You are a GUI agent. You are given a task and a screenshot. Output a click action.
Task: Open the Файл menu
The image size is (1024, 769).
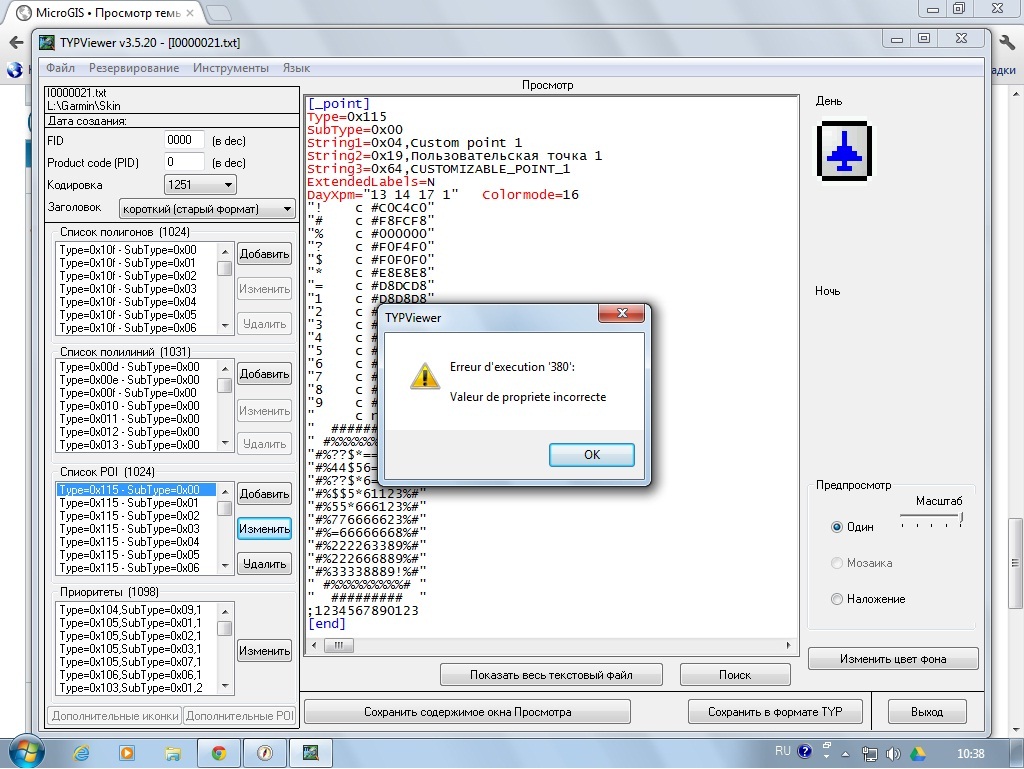(x=60, y=68)
